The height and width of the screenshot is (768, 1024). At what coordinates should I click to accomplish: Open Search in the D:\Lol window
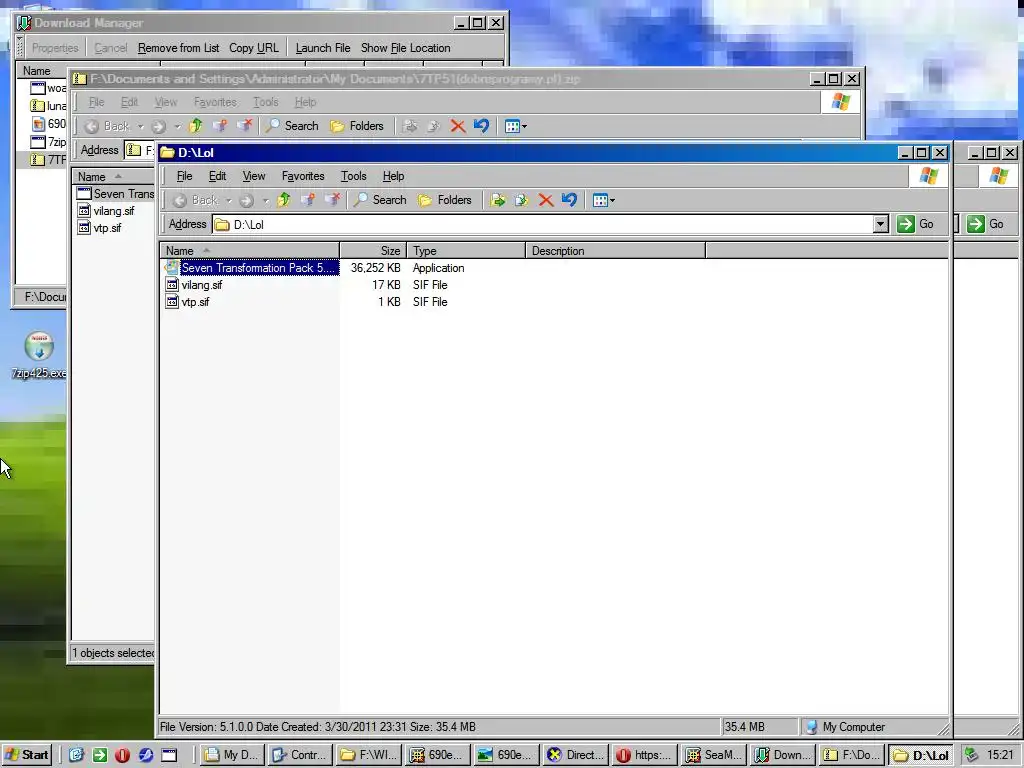tap(380, 200)
